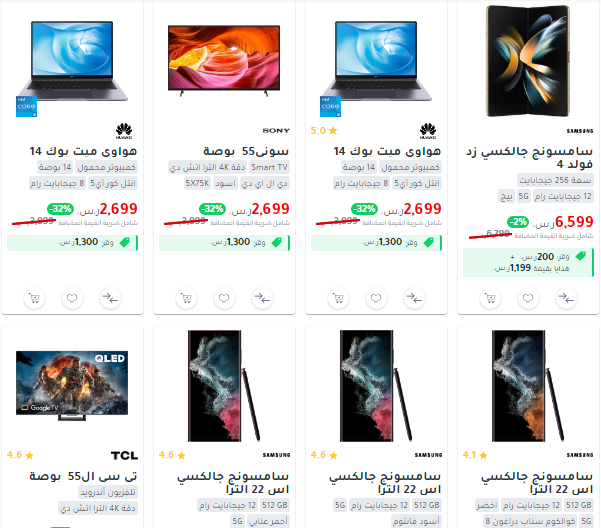Viewport: 601px width, 528px height.
Task: Click the 5G tag on Z Fold 4
Action: pyautogui.click(x=523, y=197)
